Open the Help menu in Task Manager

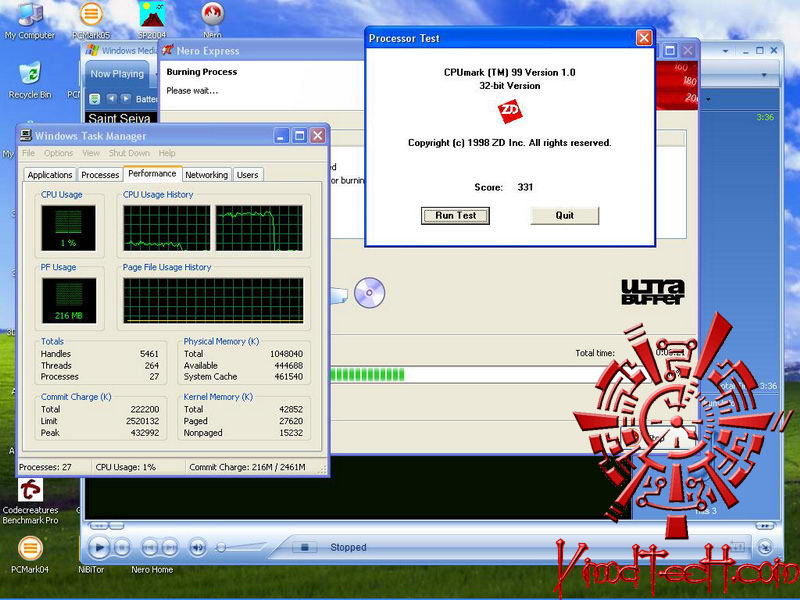[167, 153]
